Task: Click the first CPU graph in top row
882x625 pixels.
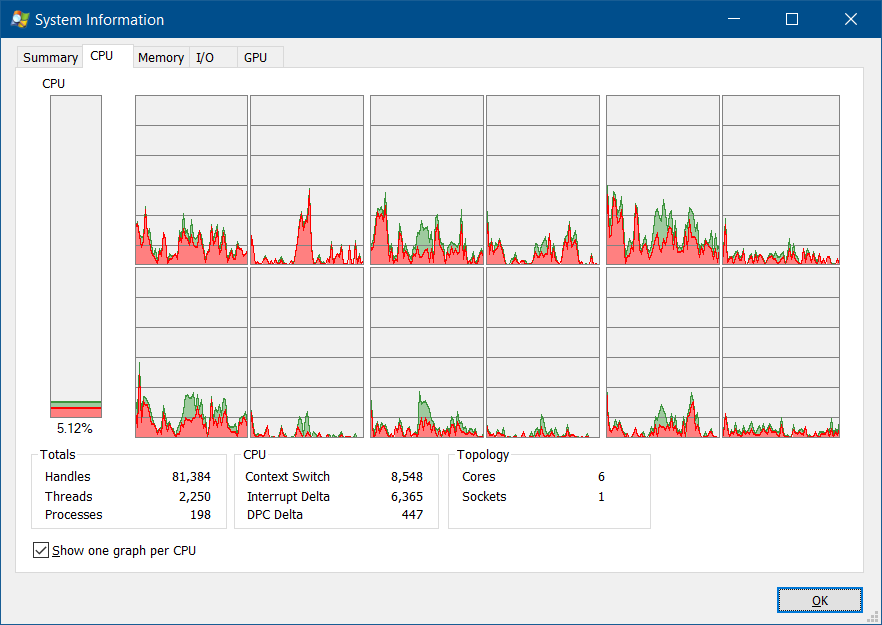Action: 191,180
